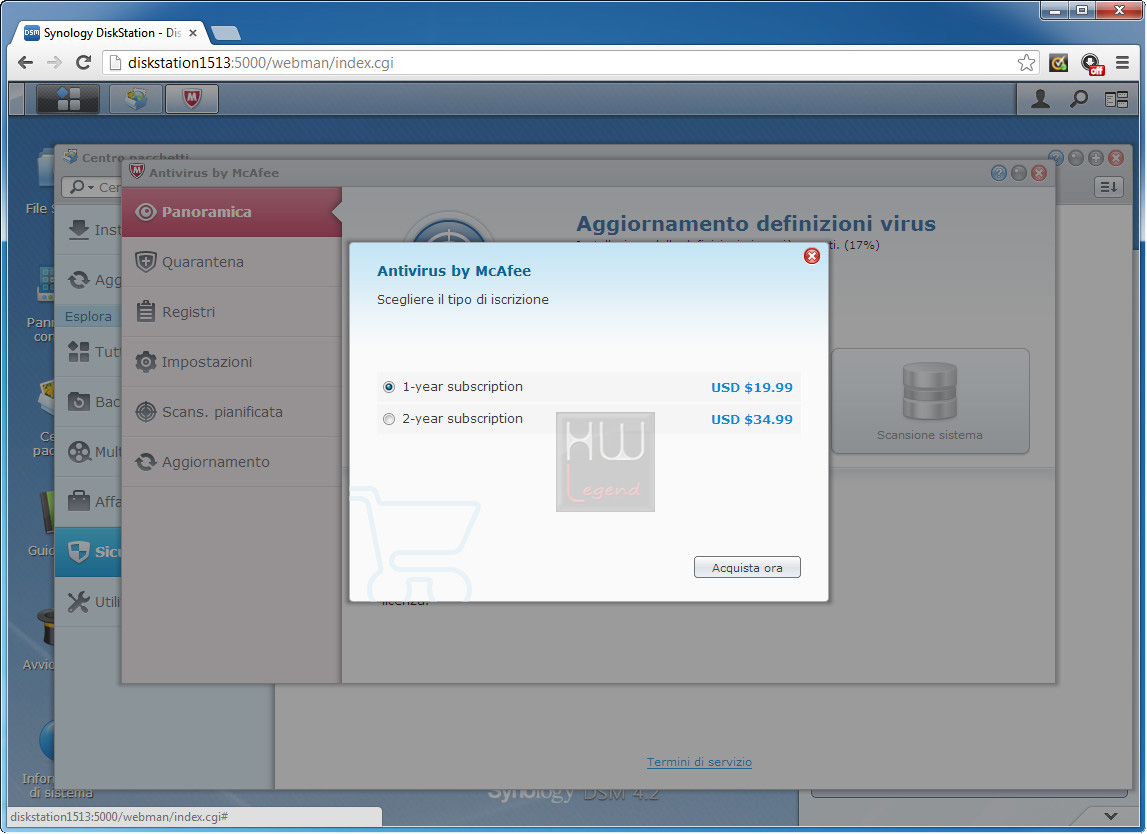Open help for Antivirus by McAfee window

coord(999,173)
